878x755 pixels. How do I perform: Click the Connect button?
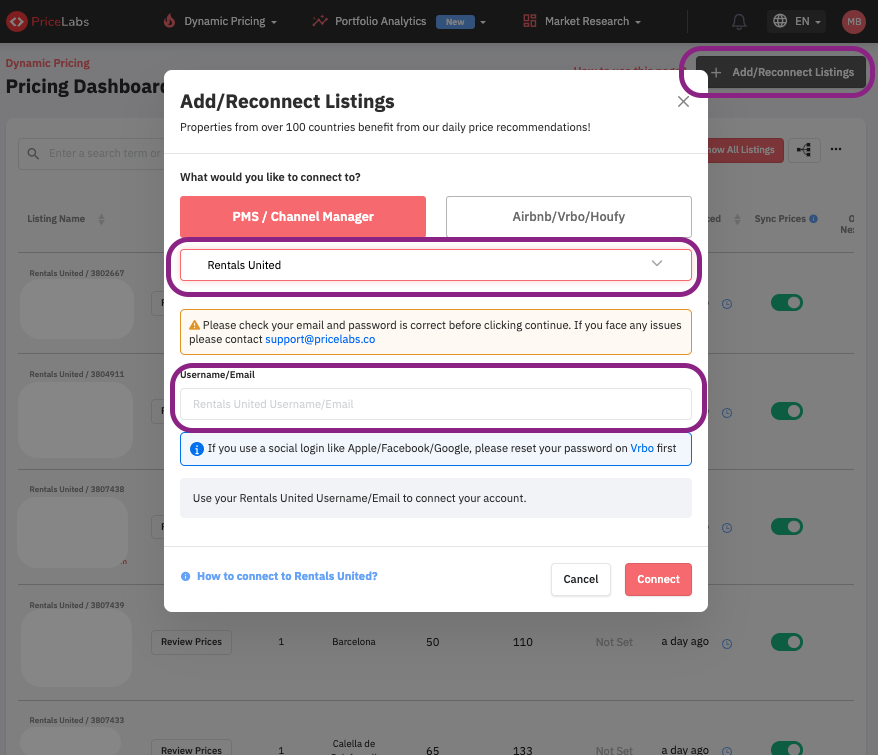658,579
